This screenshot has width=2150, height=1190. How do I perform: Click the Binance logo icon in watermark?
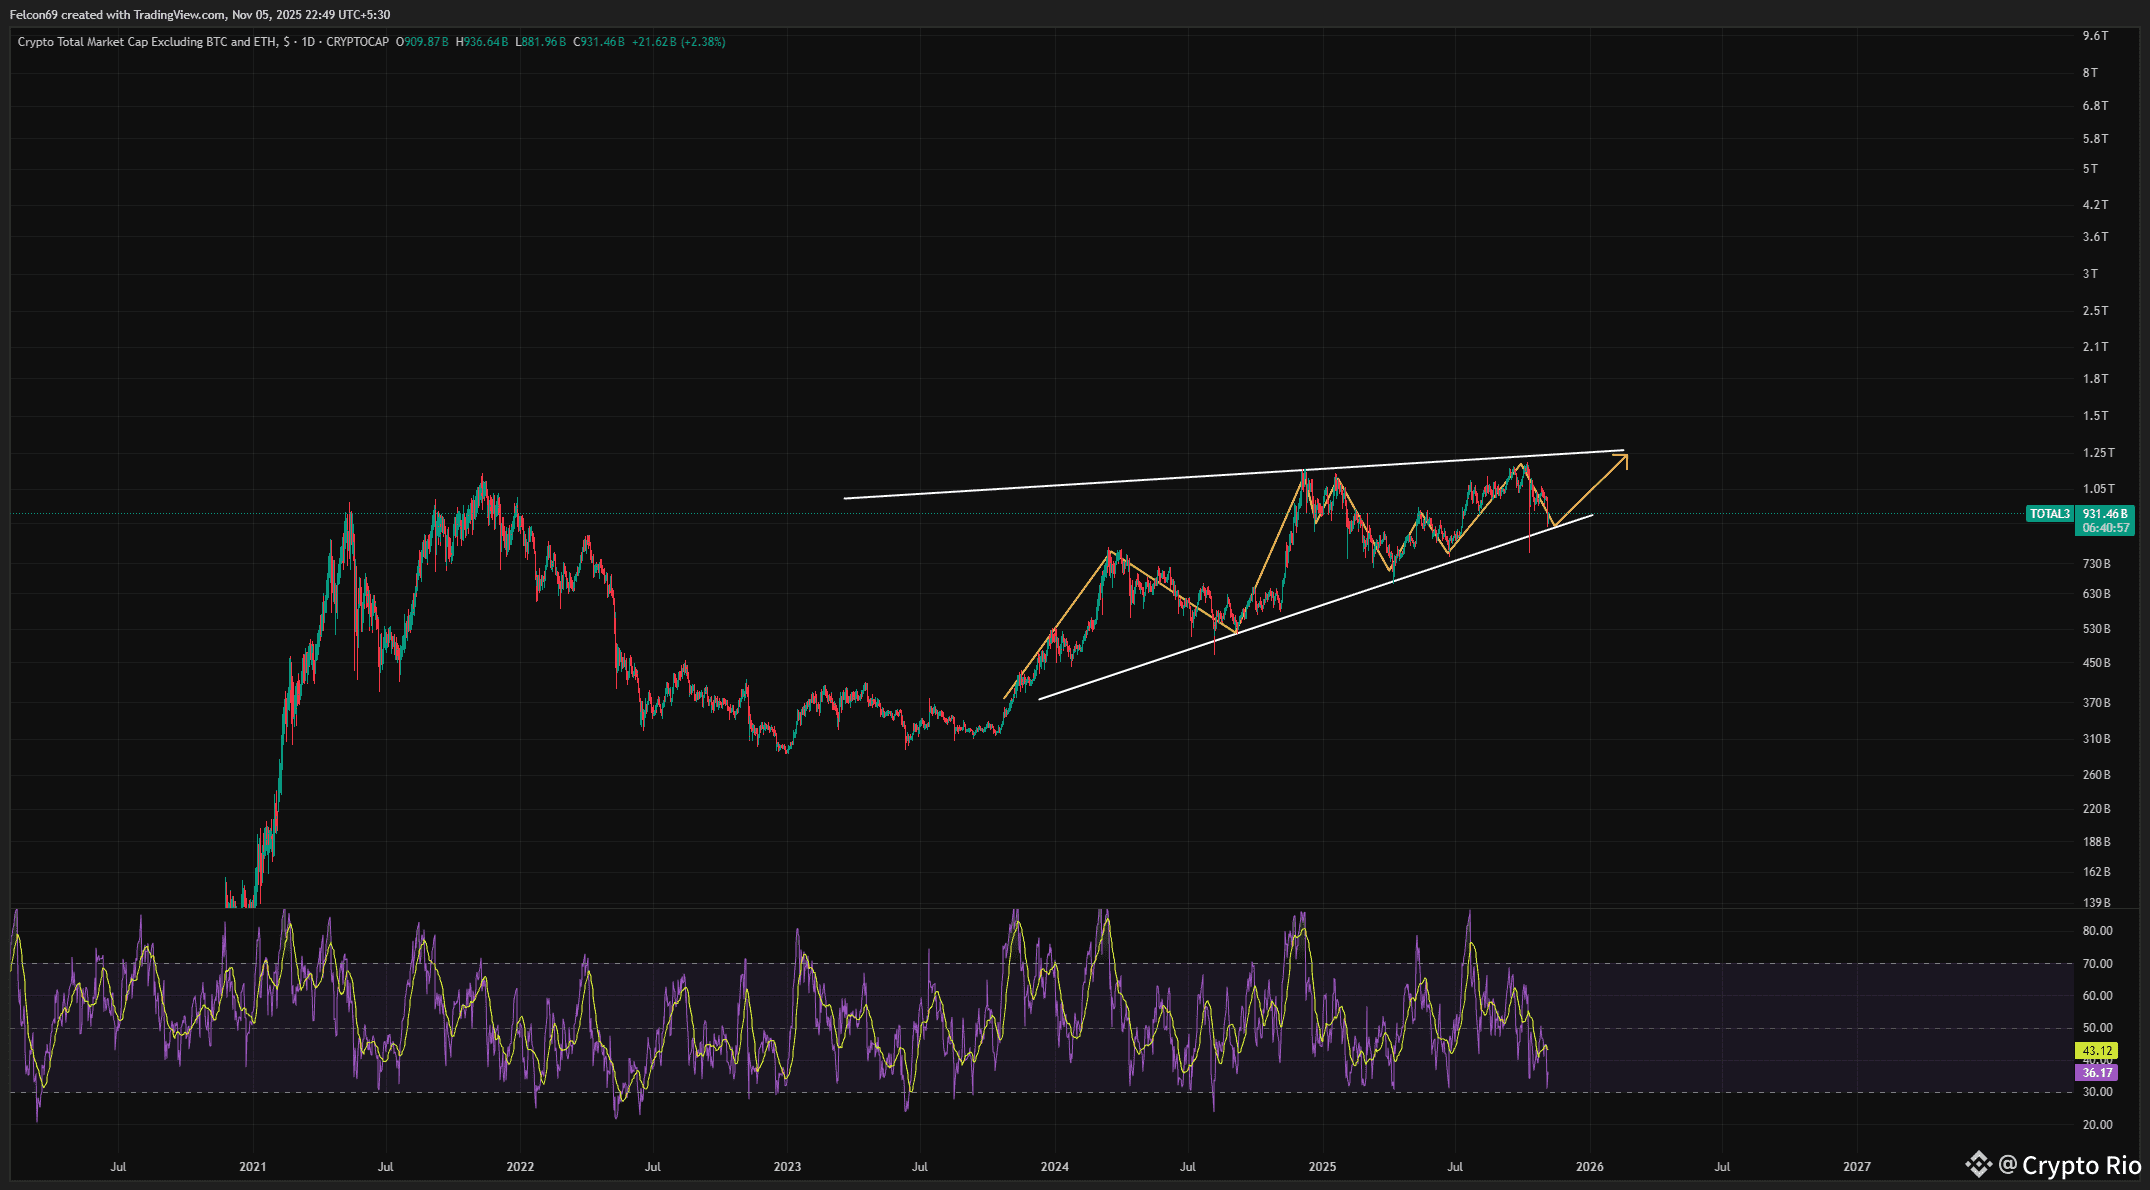click(x=1978, y=1164)
